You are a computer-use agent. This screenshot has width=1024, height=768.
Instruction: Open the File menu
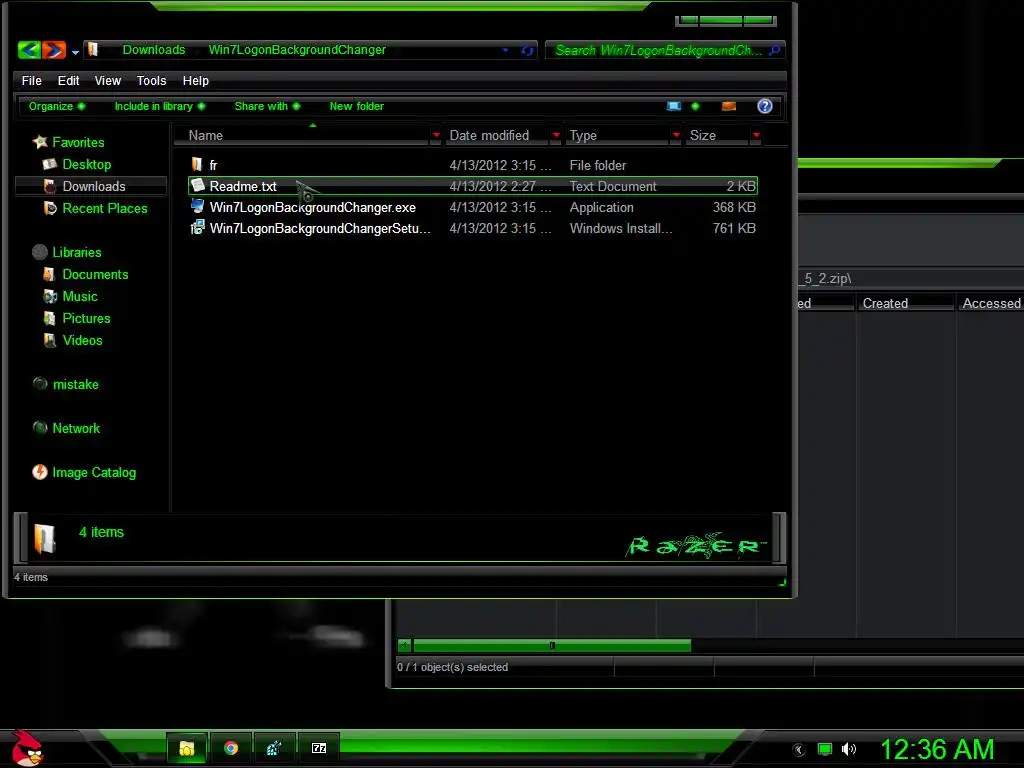coord(31,81)
